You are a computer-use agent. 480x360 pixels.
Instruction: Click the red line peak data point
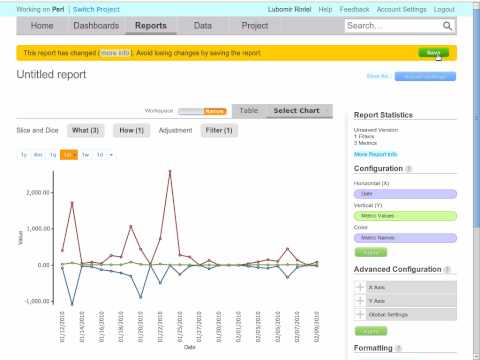coord(170,171)
